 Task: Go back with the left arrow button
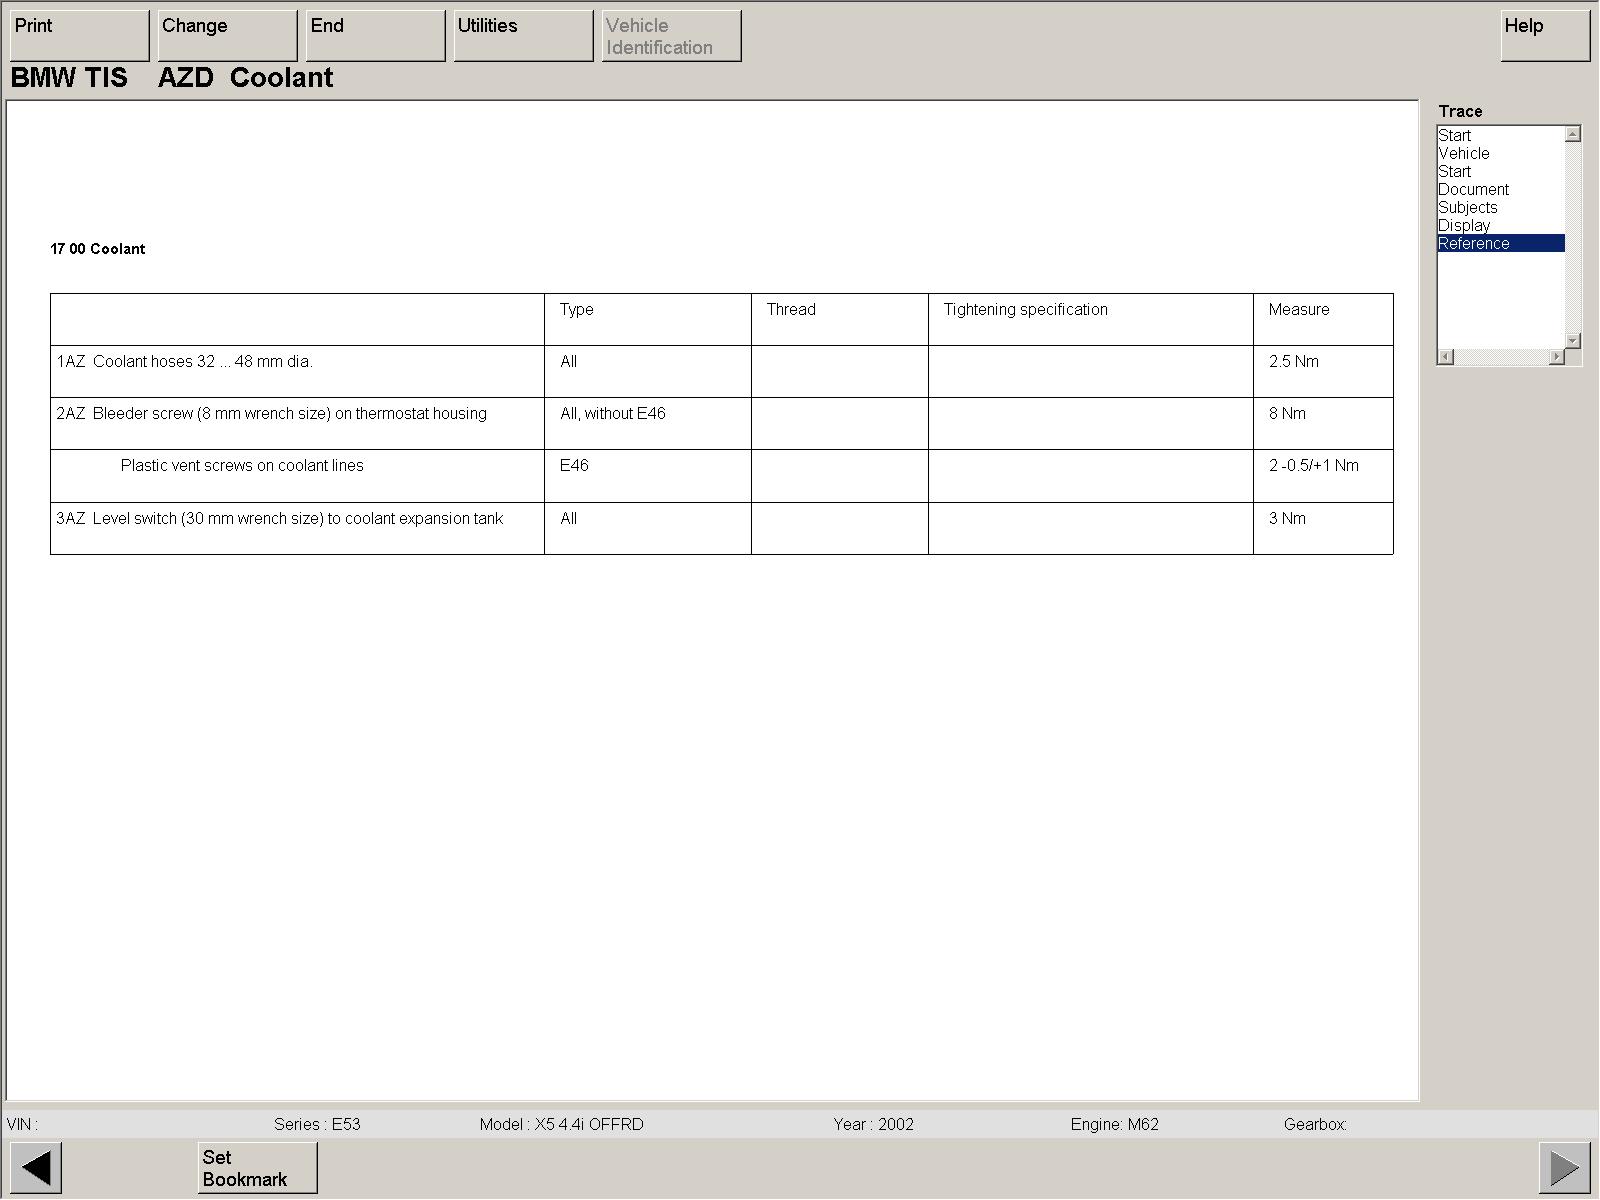36,1167
